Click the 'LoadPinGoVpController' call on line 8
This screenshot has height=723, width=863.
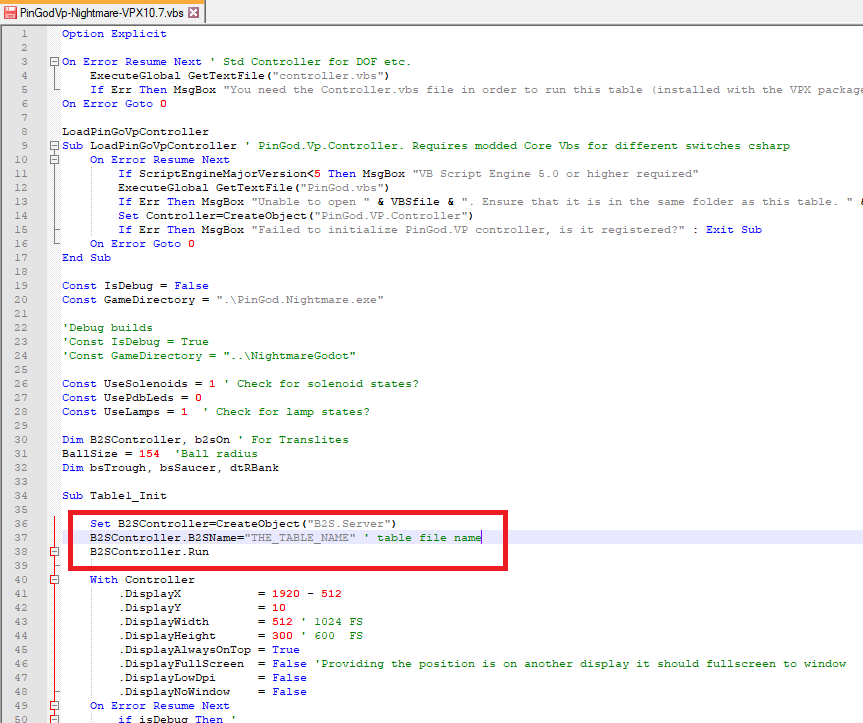(135, 132)
